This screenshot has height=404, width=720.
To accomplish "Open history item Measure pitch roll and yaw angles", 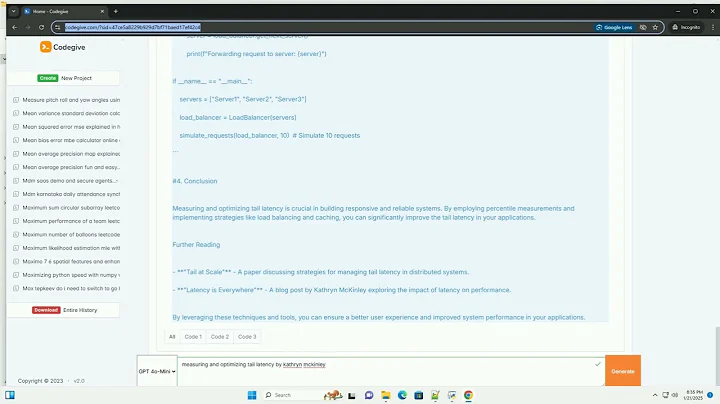I will [x=71, y=100].
